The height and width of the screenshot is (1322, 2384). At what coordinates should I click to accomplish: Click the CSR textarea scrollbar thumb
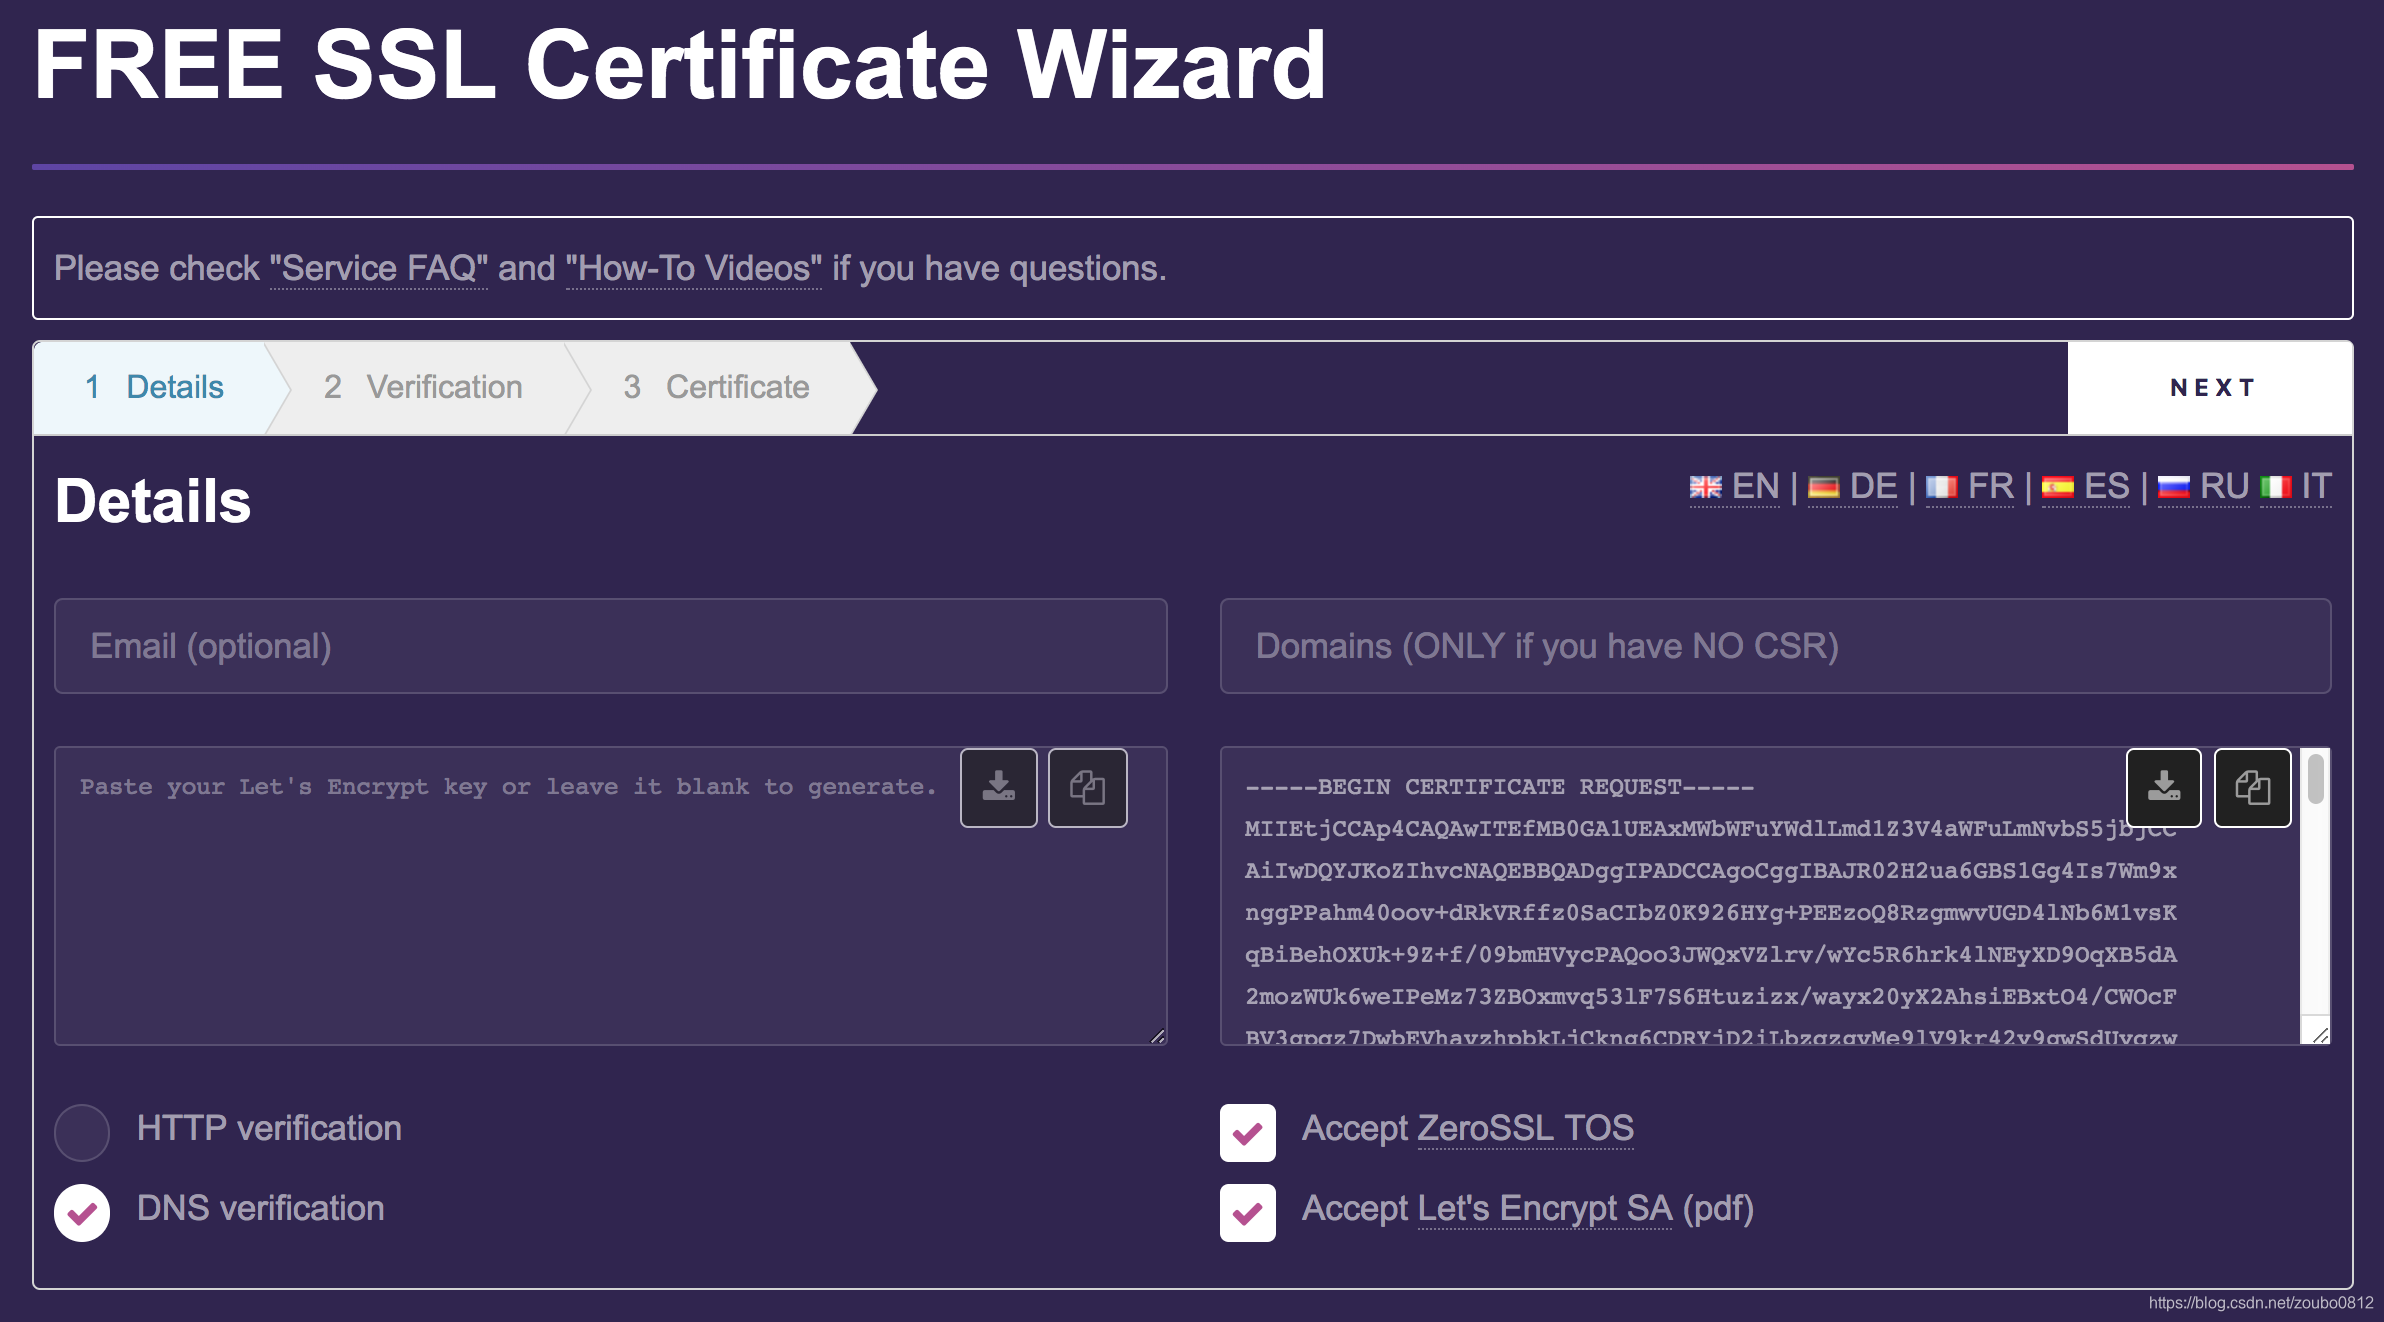point(2316,779)
